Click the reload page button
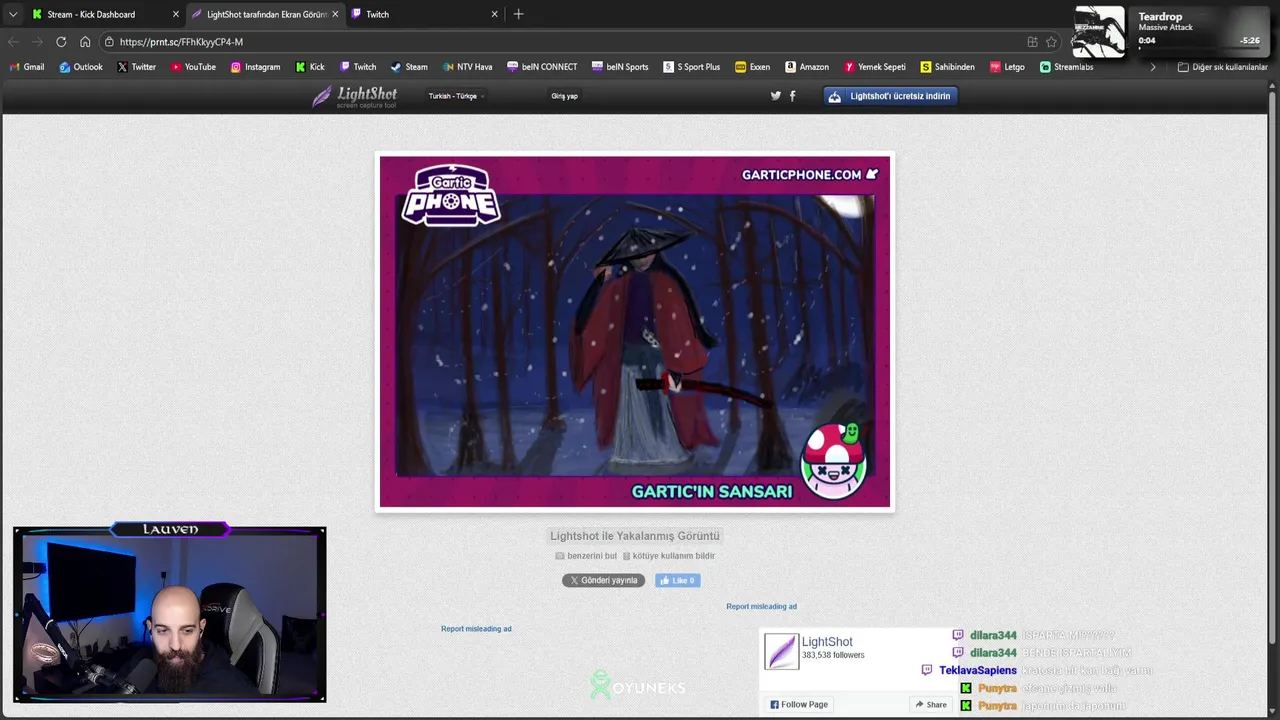This screenshot has width=1280, height=720. tap(61, 42)
